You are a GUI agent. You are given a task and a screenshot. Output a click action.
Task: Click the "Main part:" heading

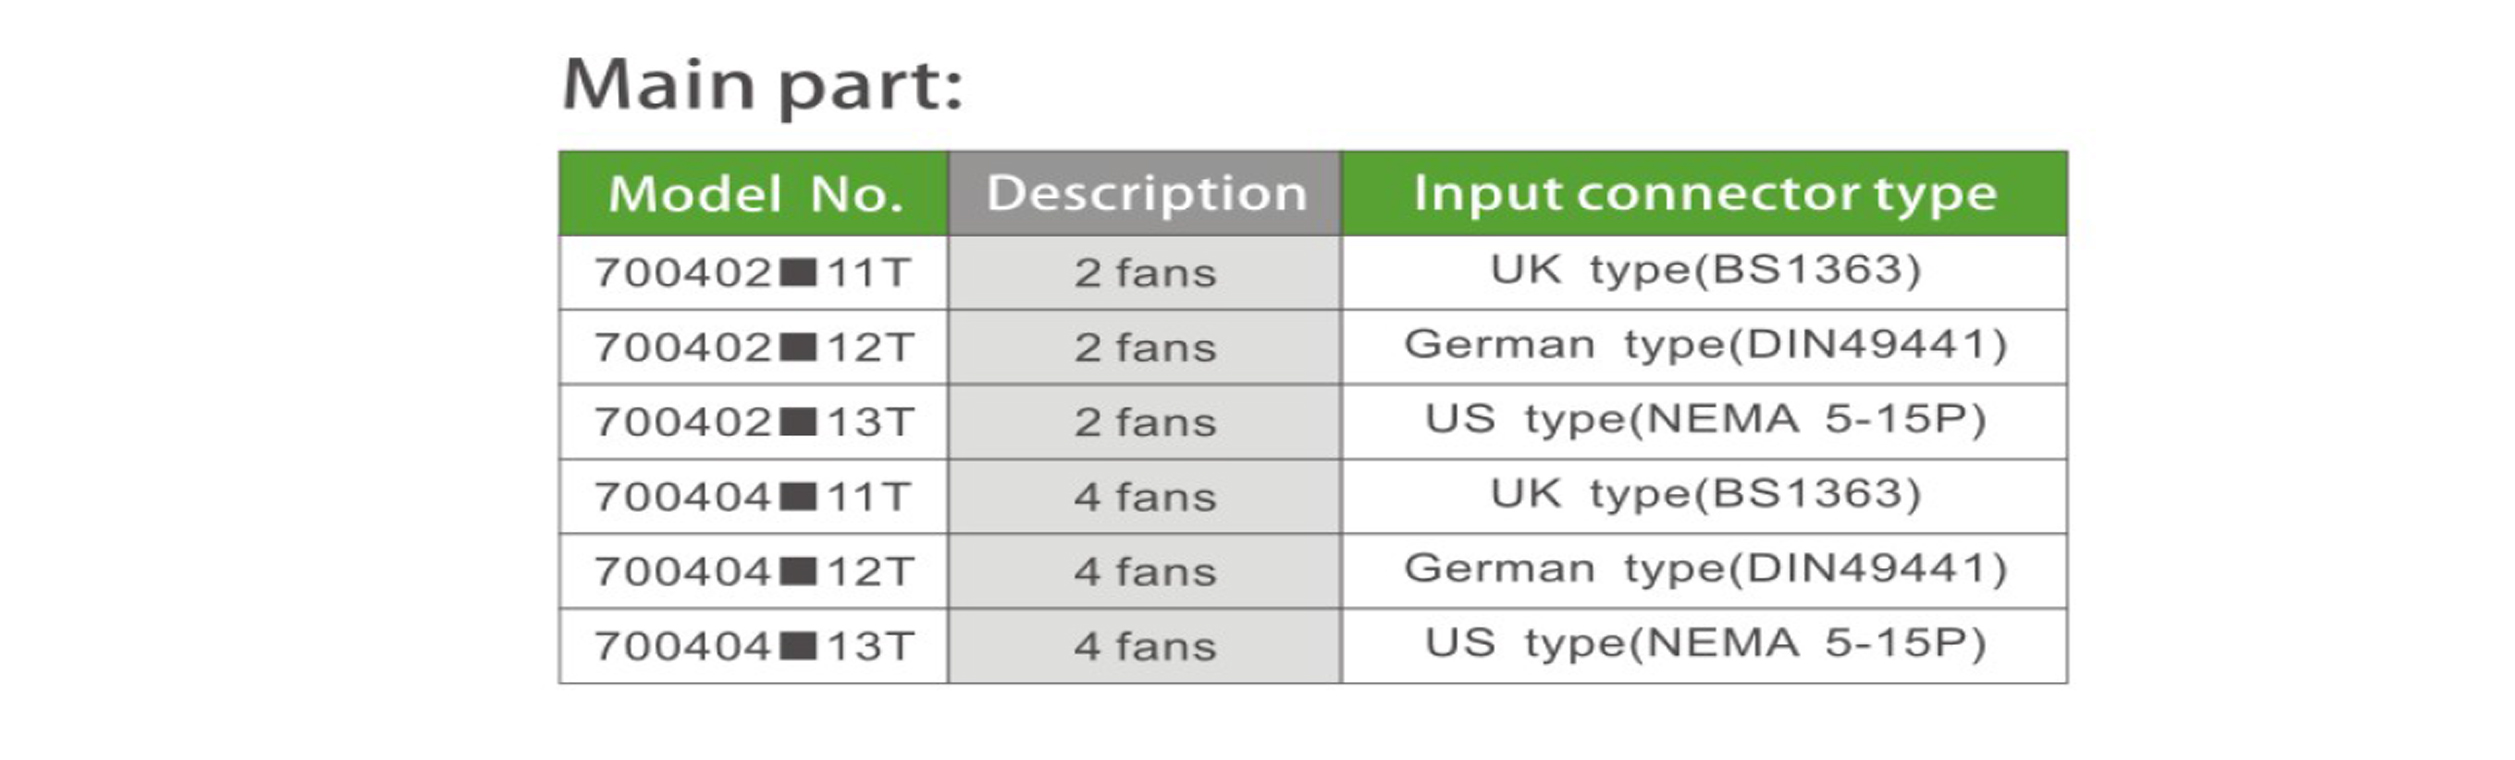762,86
